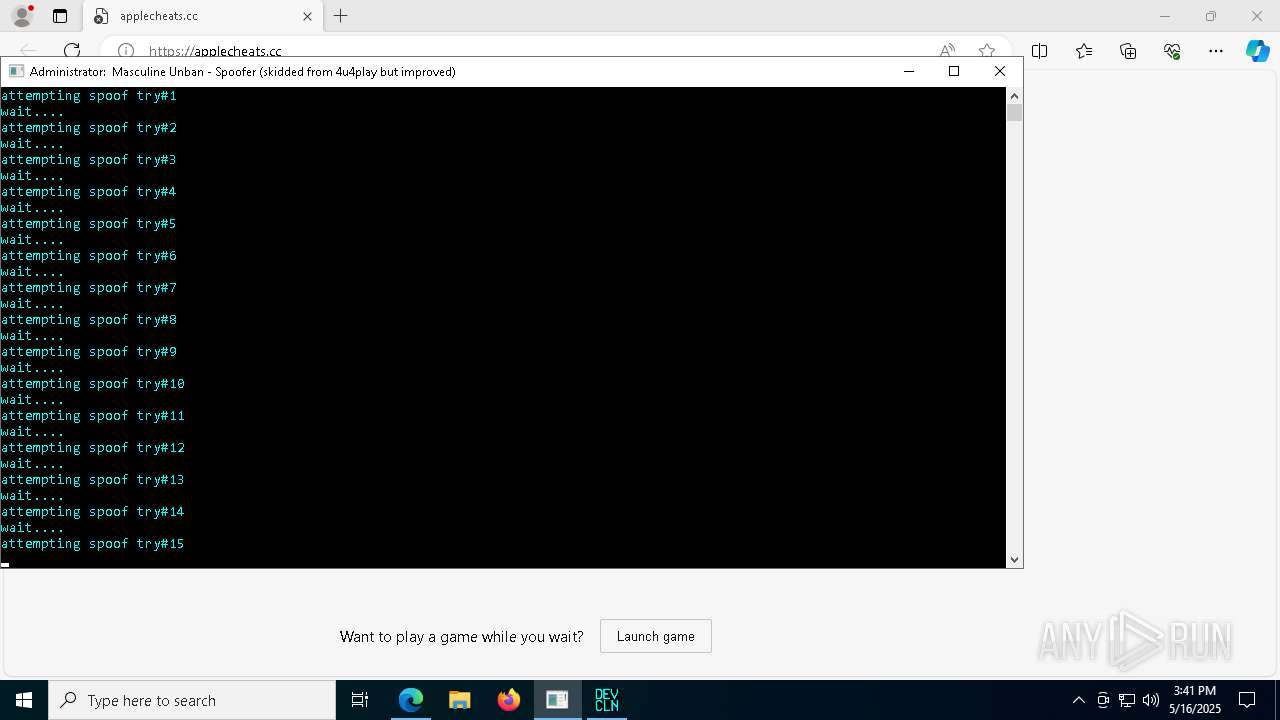Open Copilot sidebar icon

coord(1257,51)
